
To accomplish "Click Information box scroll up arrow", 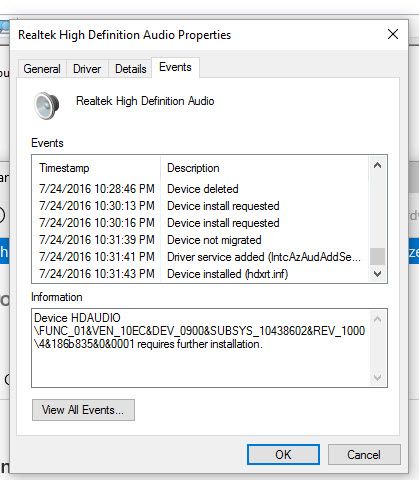I will [378, 320].
